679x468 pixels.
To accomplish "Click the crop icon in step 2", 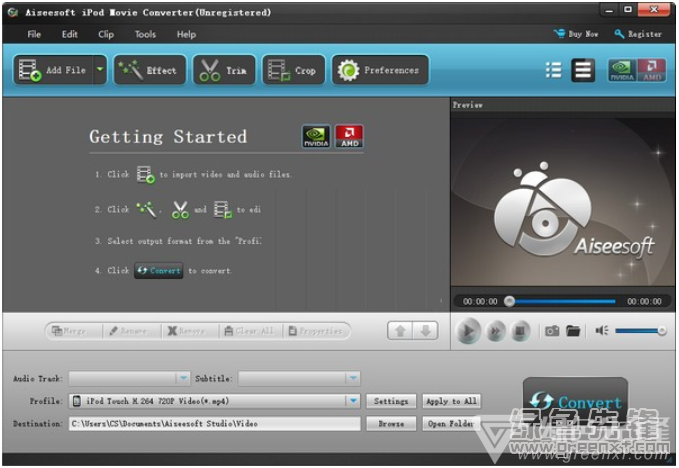I will 223,210.
